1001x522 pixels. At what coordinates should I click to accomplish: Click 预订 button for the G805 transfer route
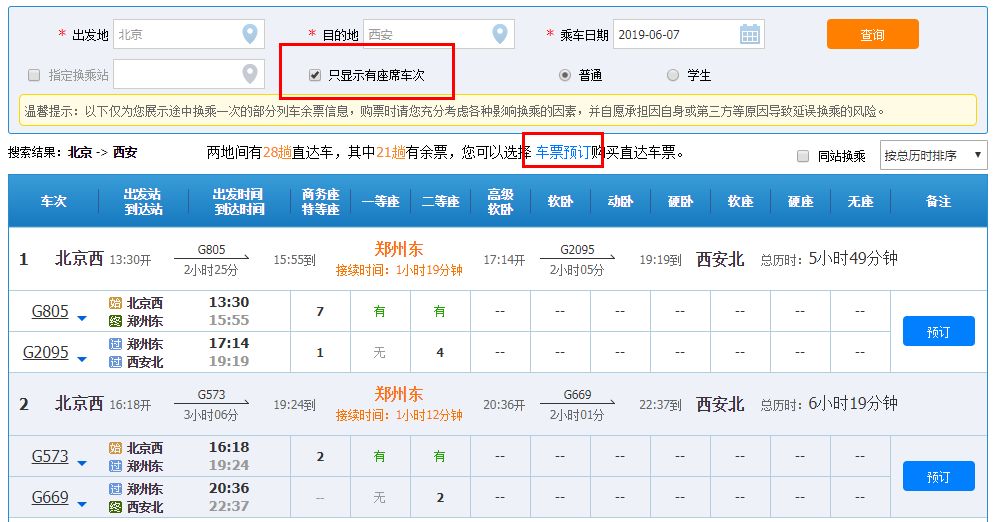[938, 331]
